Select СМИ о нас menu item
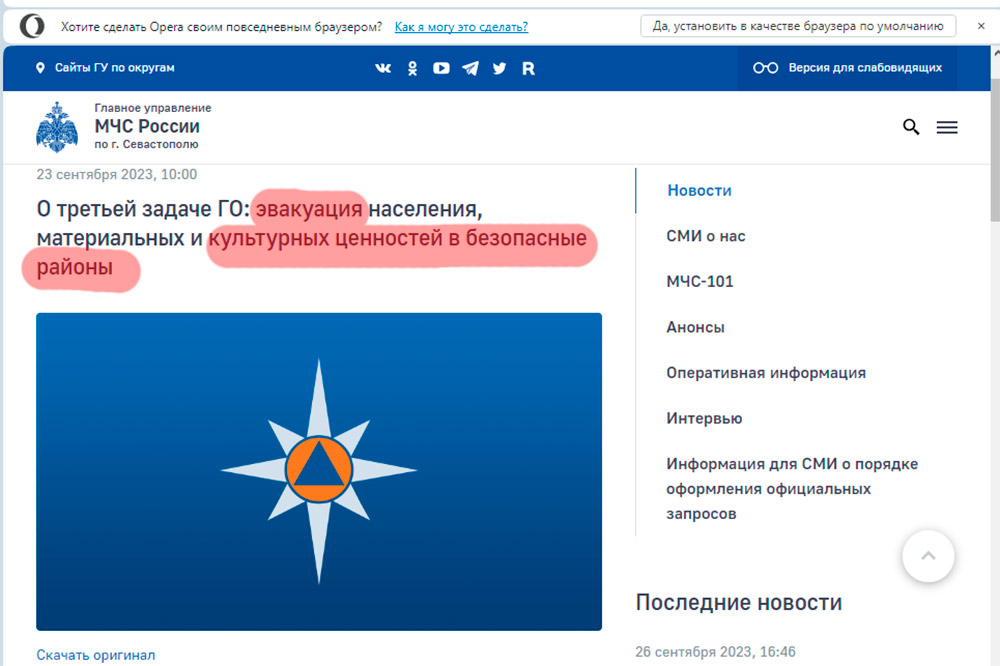 (x=705, y=236)
